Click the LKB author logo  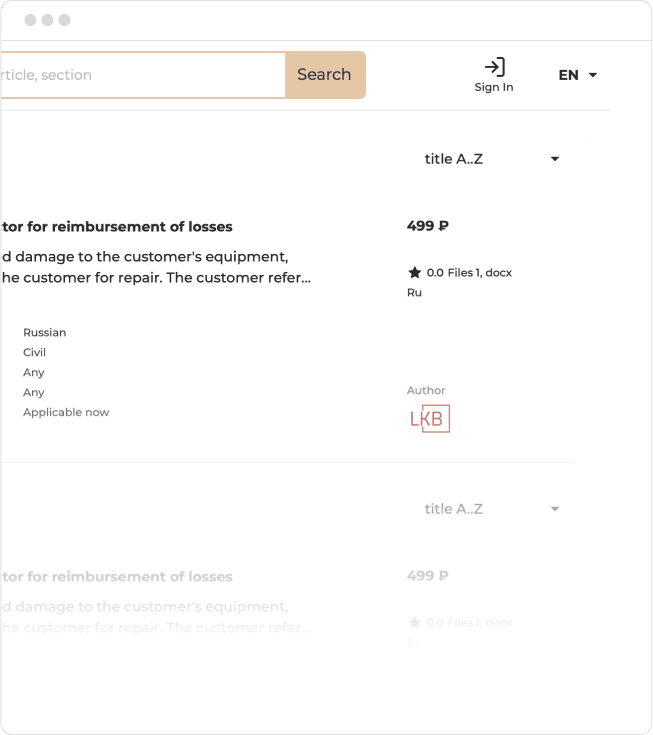pos(429,419)
